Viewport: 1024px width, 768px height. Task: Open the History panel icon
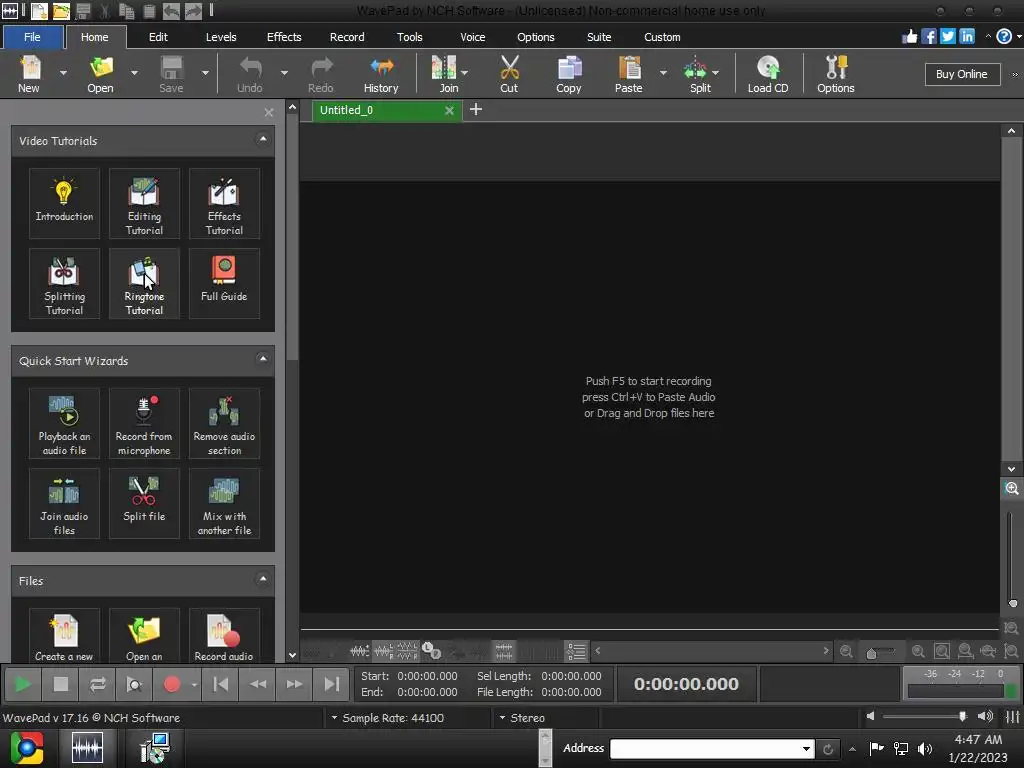(381, 74)
